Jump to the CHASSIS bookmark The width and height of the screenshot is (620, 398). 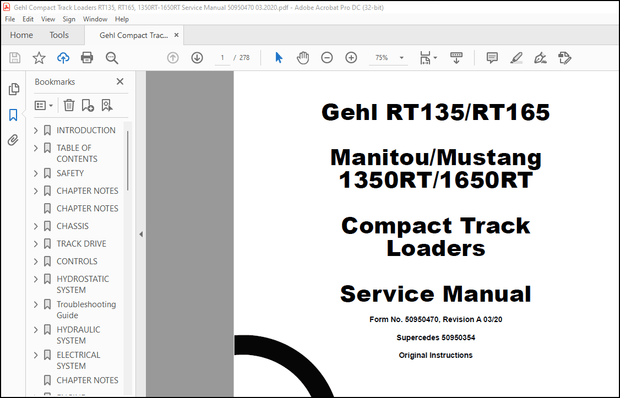[72, 226]
